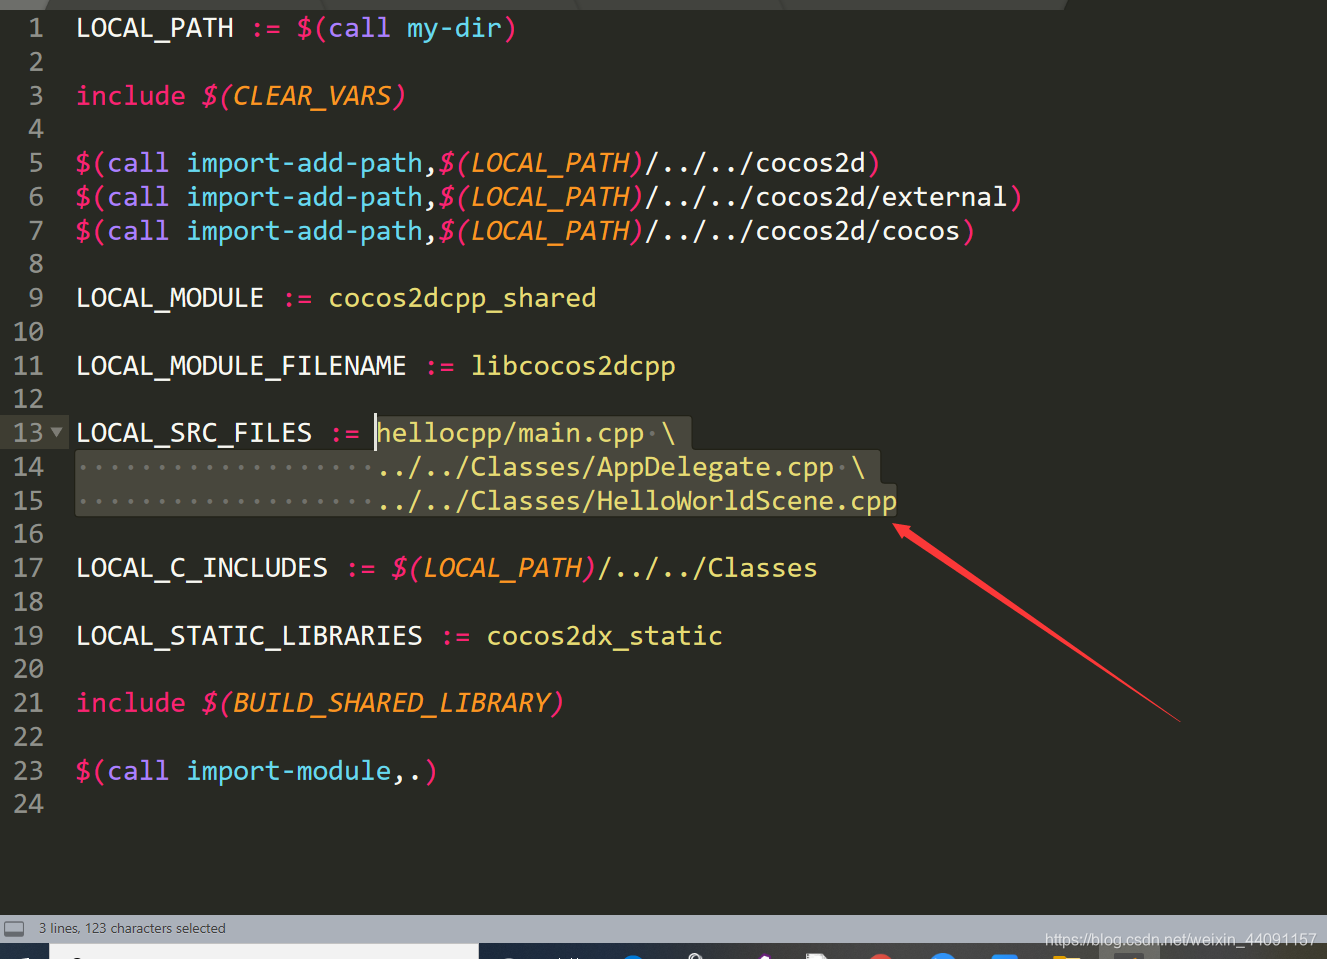Screen dimensions: 1327x959
Task: Click line number 15 in the gutter
Action: [x=29, y=501]
